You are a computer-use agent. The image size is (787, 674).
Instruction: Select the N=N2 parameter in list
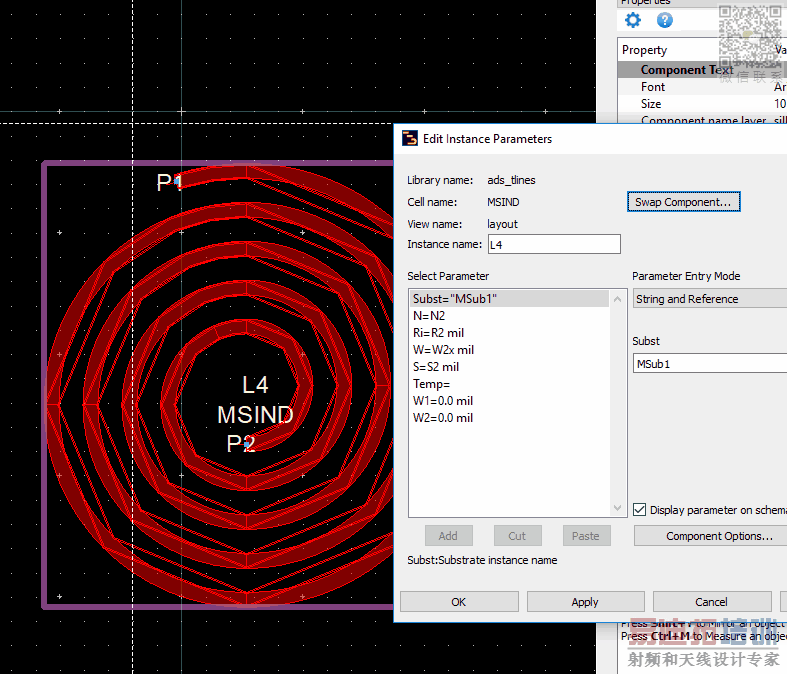click(429, 316)
